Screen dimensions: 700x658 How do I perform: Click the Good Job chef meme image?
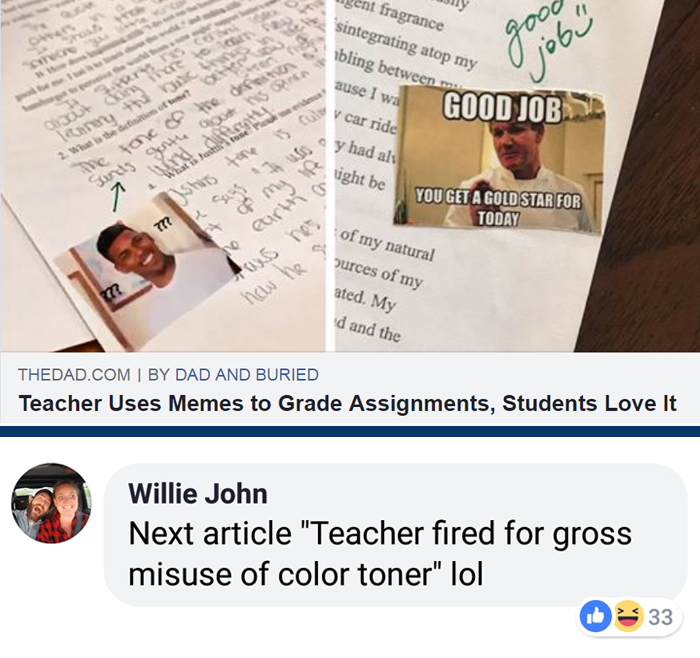[x=499, y=159]
